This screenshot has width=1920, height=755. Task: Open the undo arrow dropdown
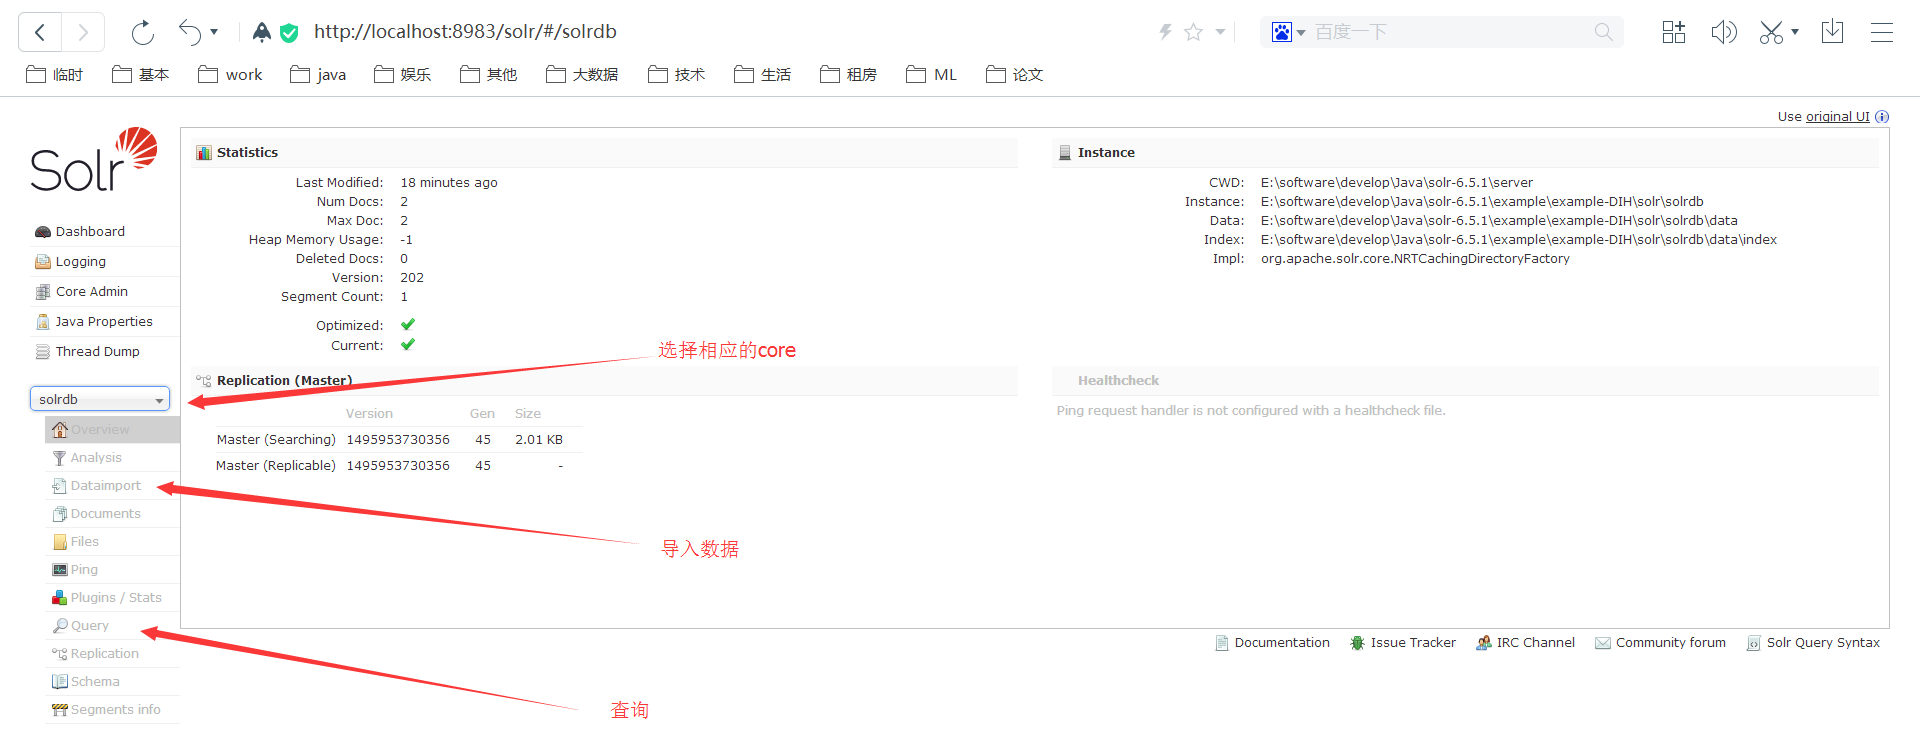(214, 32)
